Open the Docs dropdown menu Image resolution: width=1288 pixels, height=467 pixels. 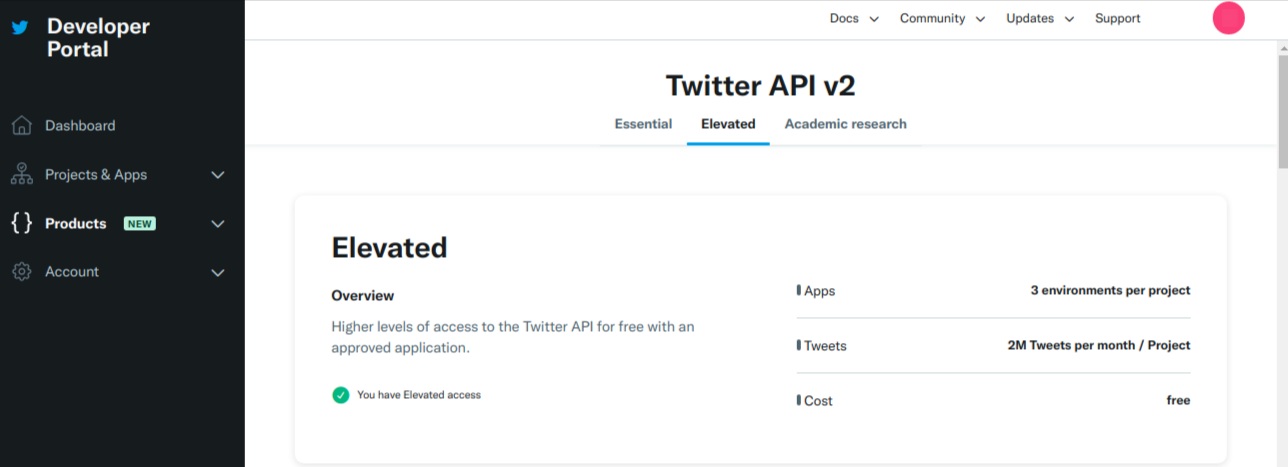[x=854, y=19]
